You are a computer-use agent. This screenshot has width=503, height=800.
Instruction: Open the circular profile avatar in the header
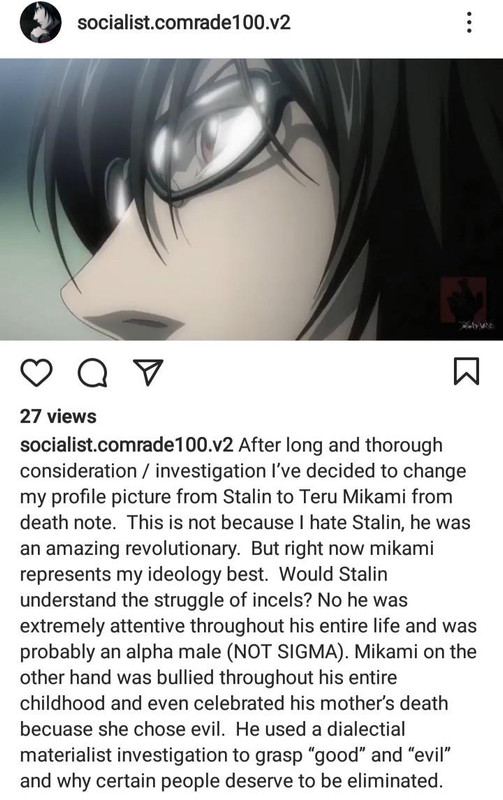pyautogui.click(x=40, y=22)
